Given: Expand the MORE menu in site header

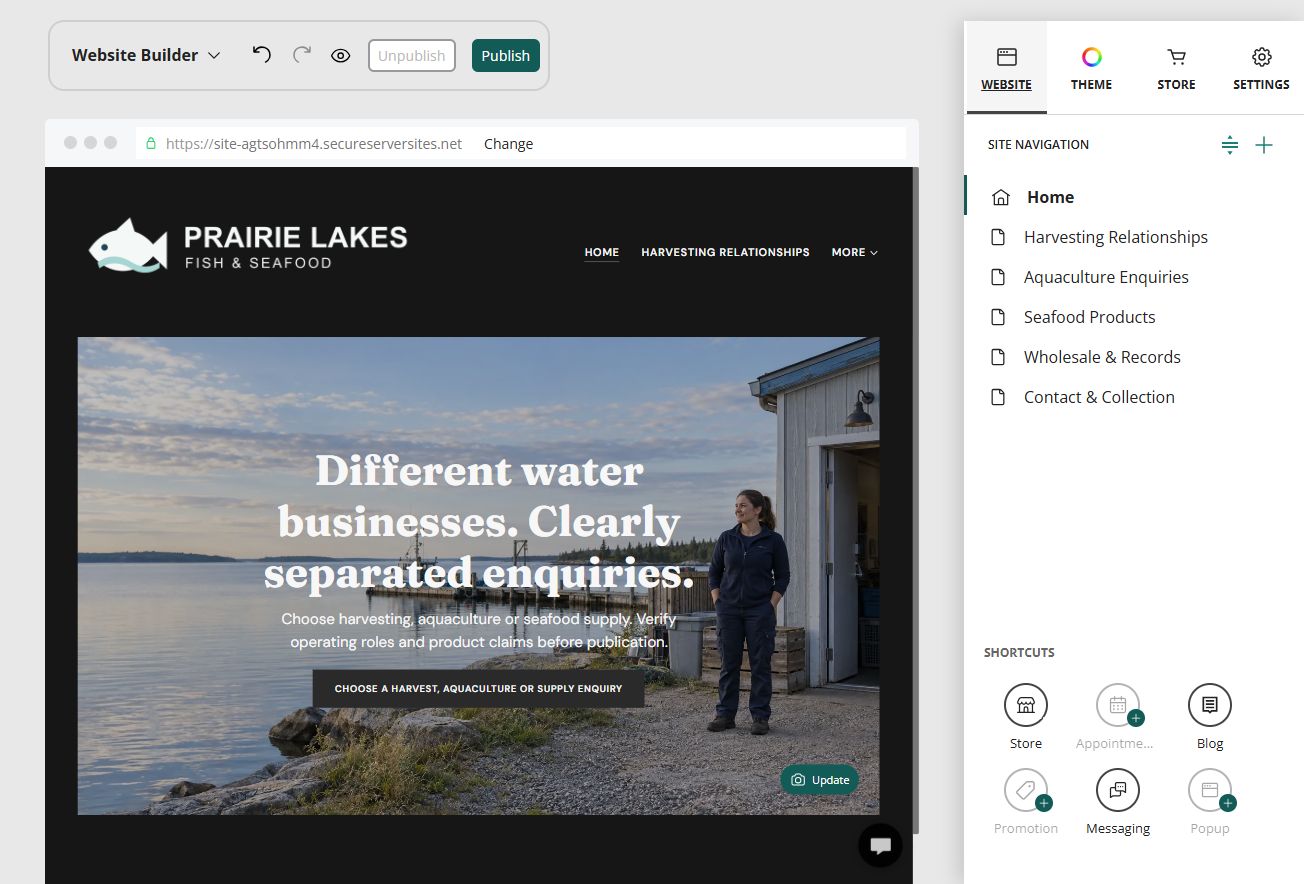Looking at the screenshot, I should tap(854, 252).
